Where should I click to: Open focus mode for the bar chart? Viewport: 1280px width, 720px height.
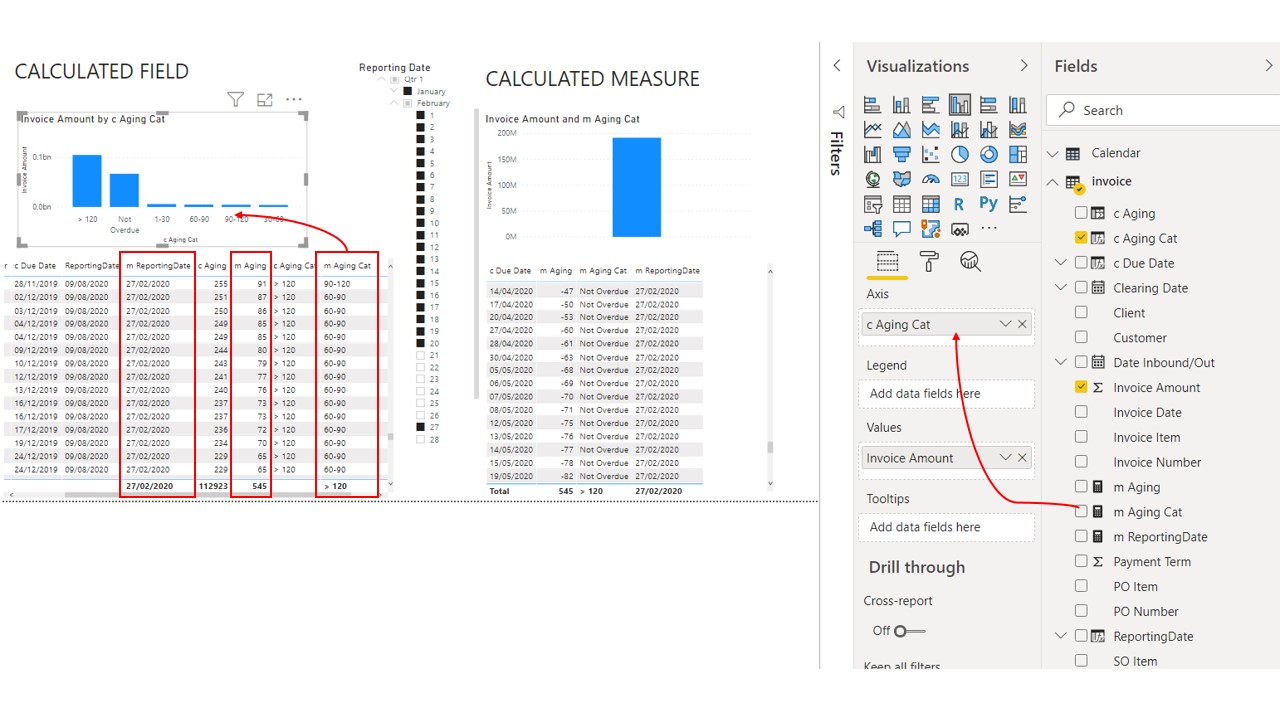(265, 100)
